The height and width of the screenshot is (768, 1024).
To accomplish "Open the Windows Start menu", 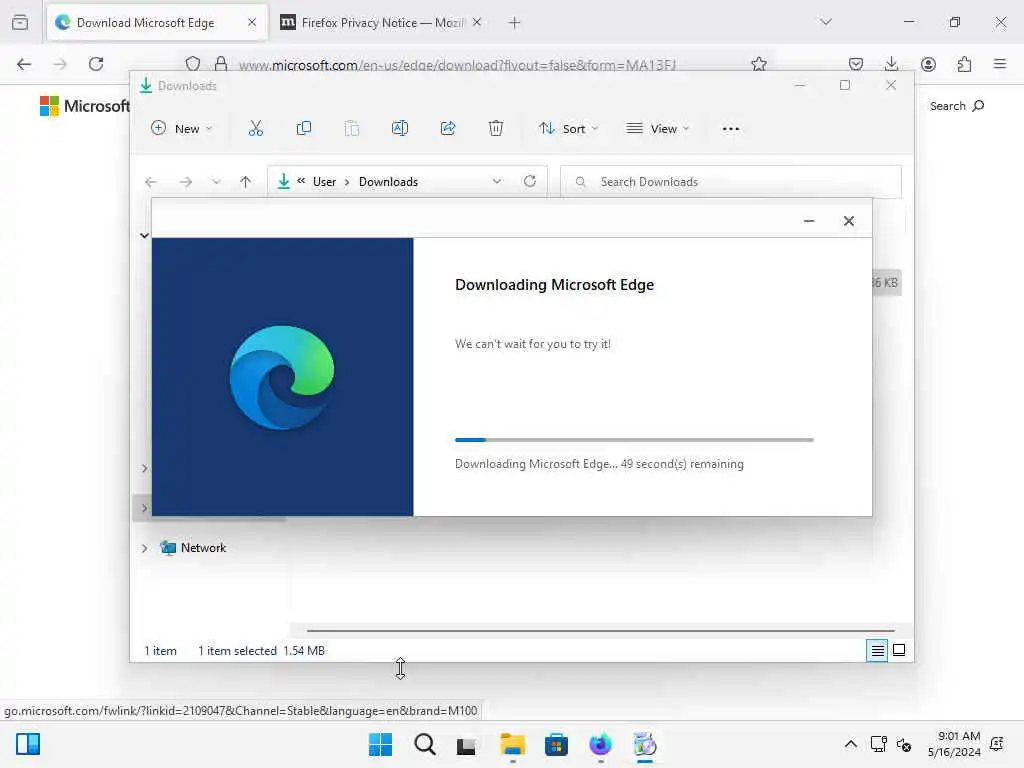I will 381,744.
